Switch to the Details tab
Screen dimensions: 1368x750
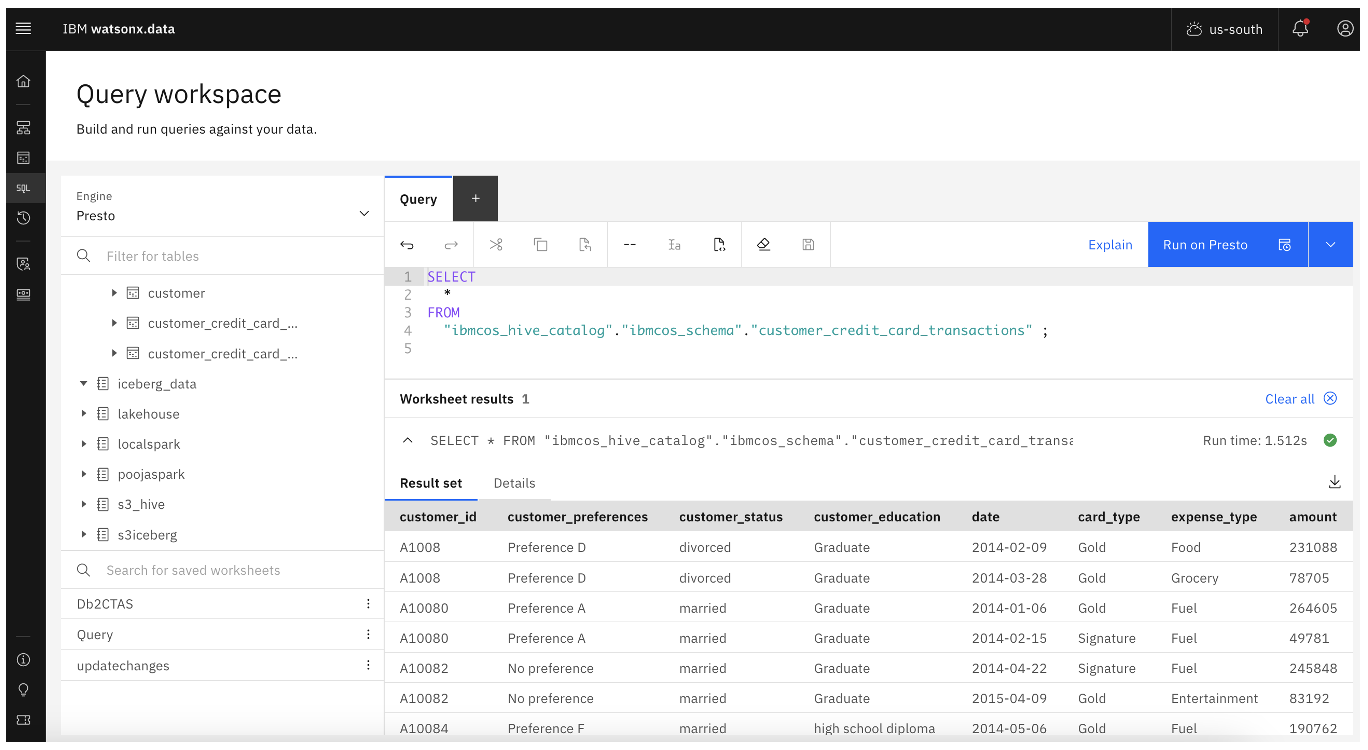coord(514,483)
